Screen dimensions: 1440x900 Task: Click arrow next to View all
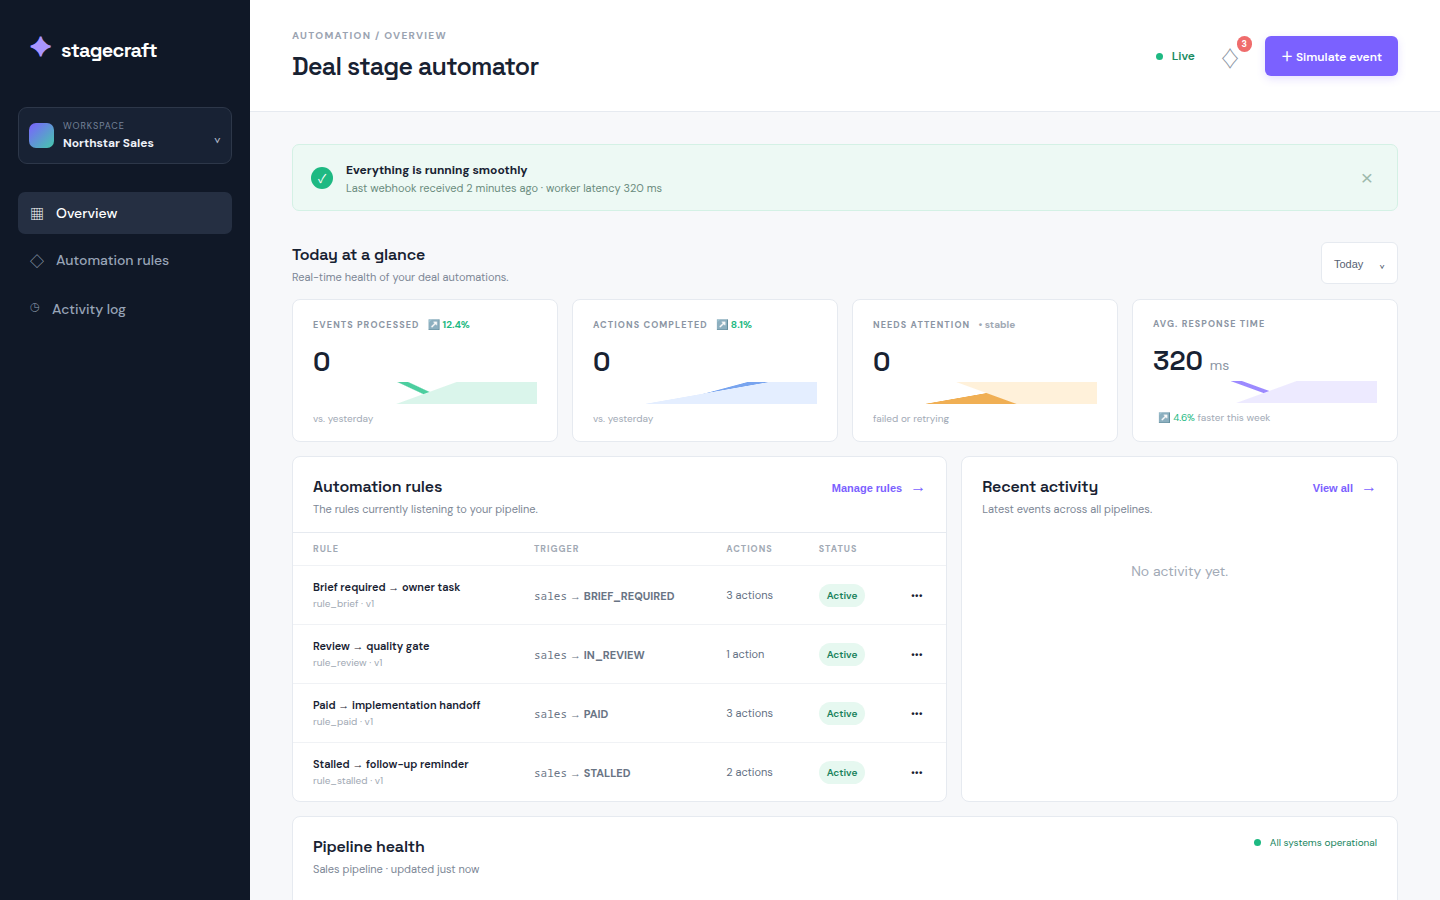pos(1369,489)
